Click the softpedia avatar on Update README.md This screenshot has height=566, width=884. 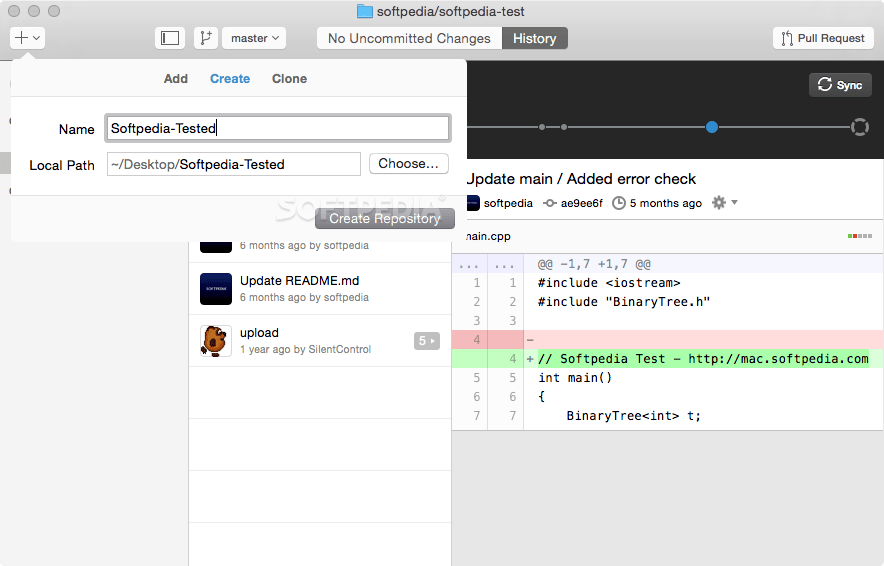[216, 289]
